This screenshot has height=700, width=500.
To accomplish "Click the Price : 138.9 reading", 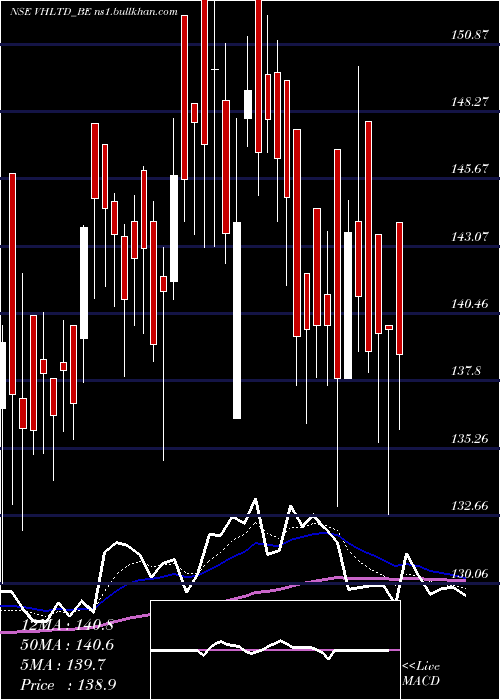I will click(68, 685).
